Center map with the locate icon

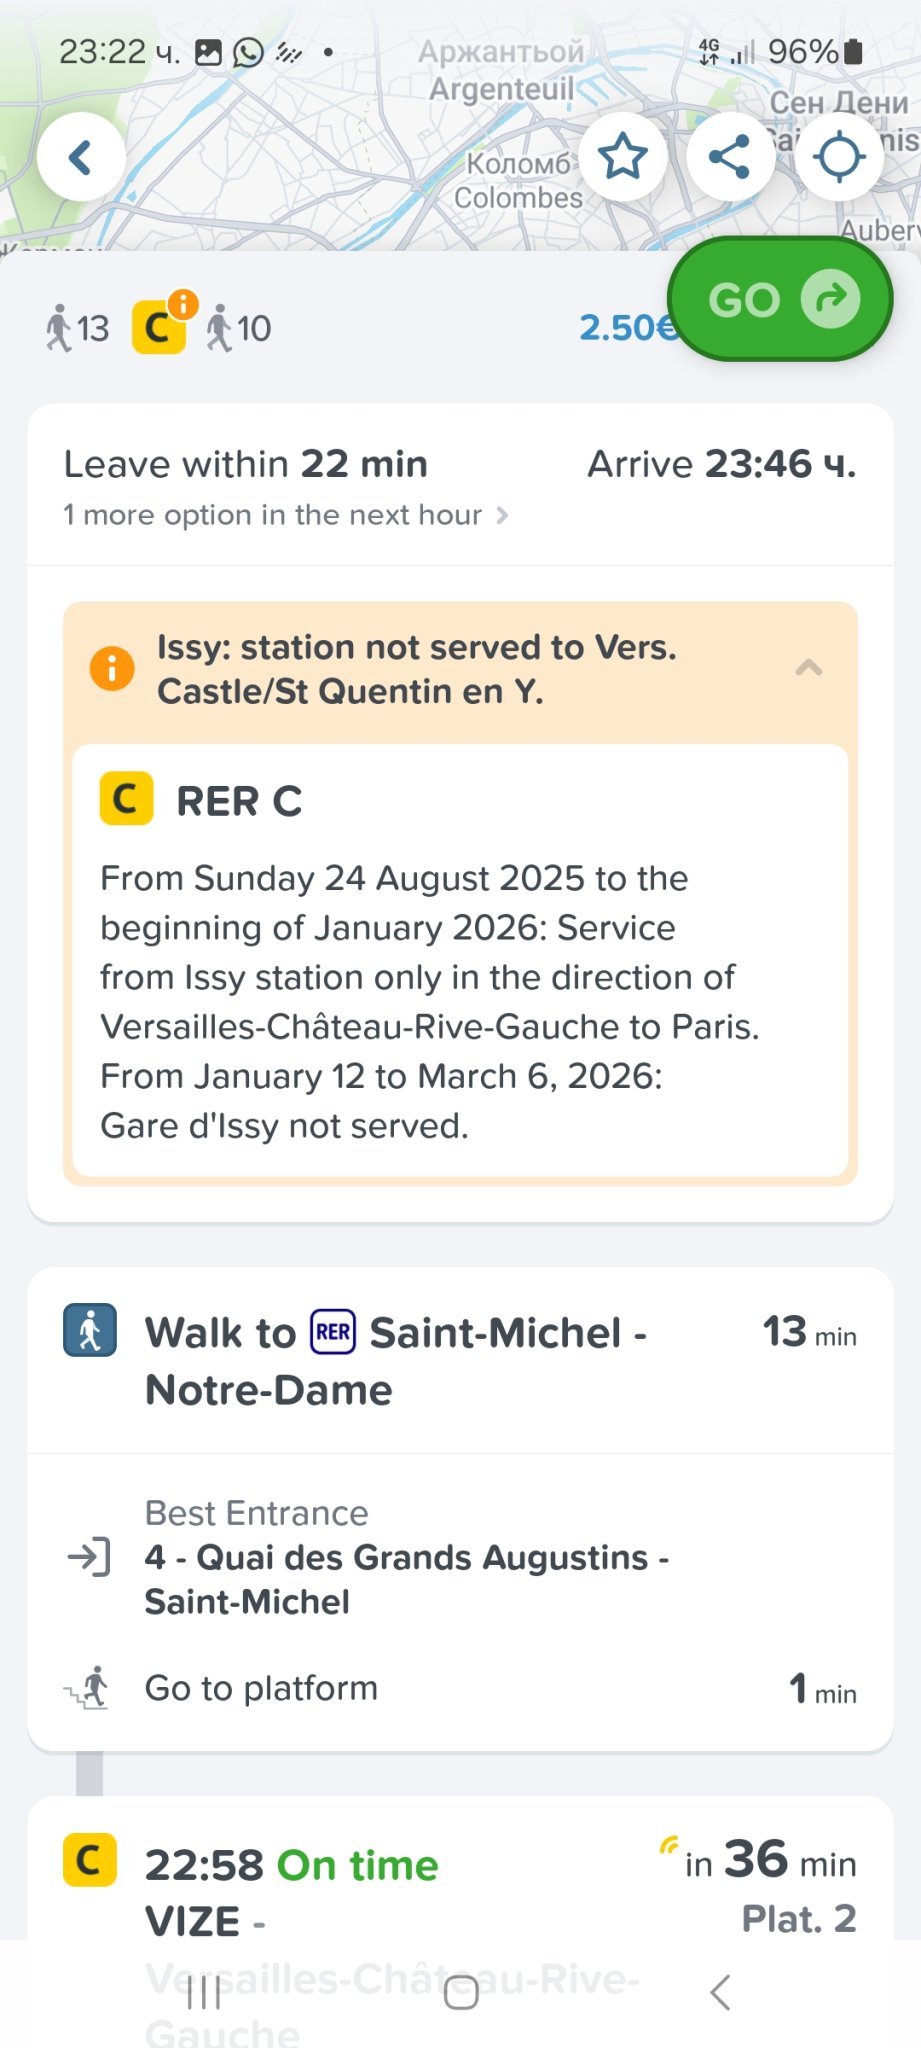pos(838,157)
